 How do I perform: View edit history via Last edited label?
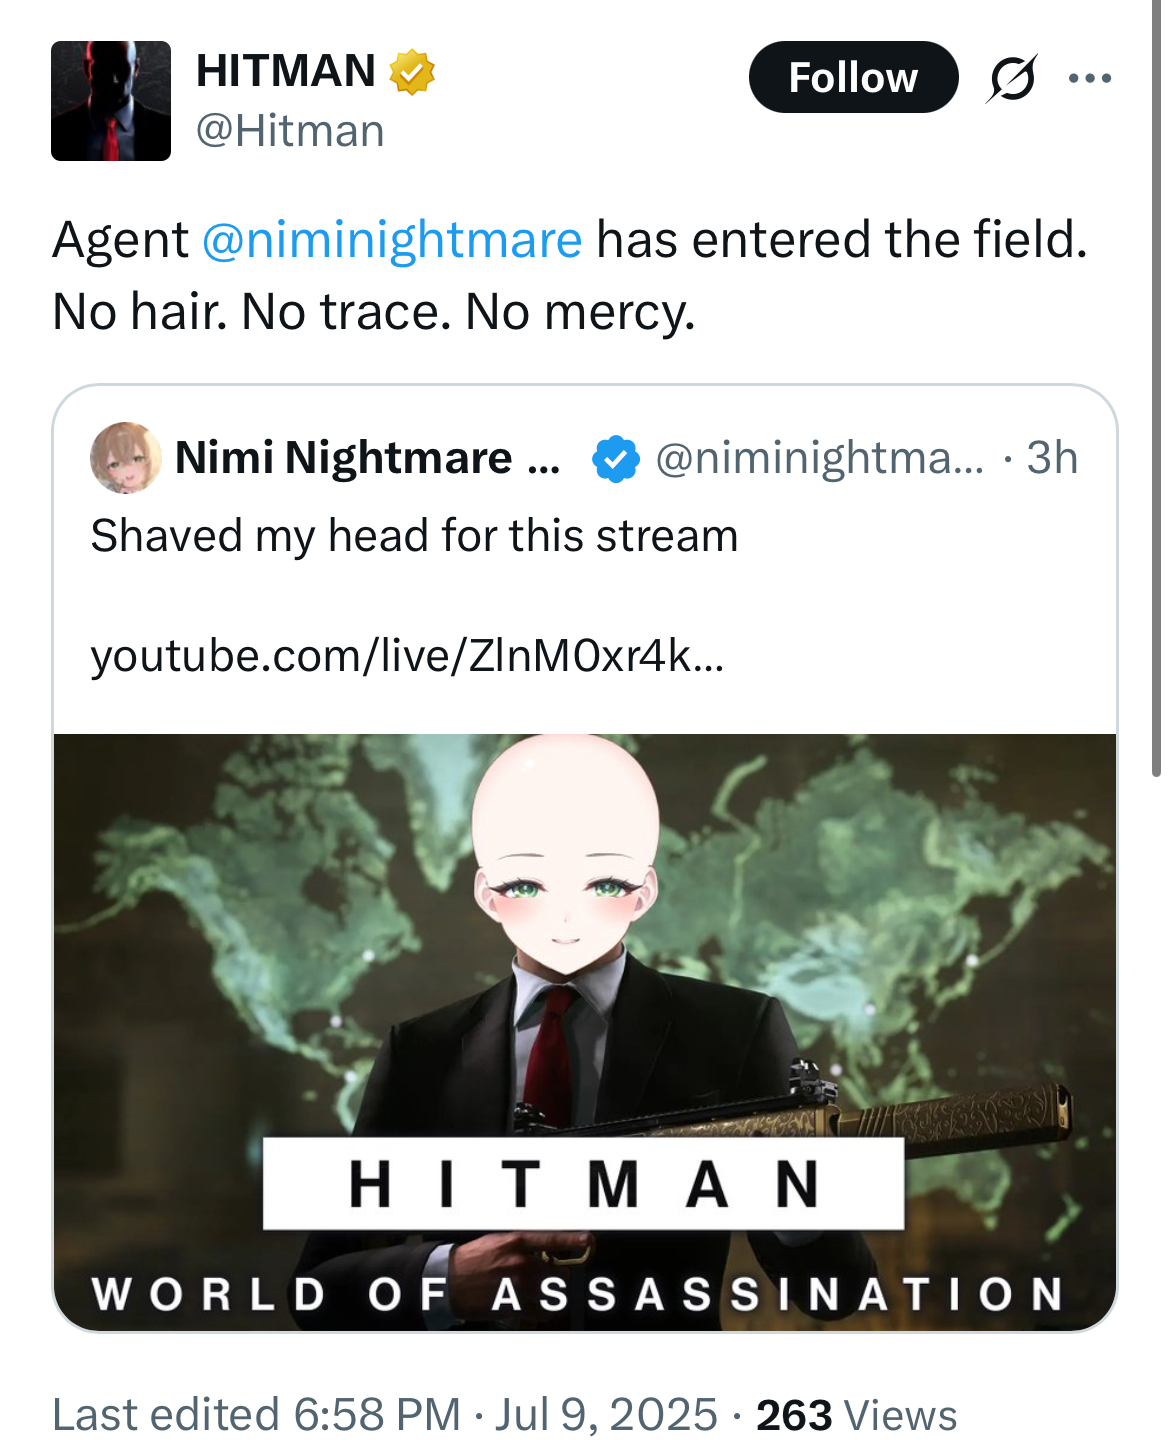coord(165,1414)
